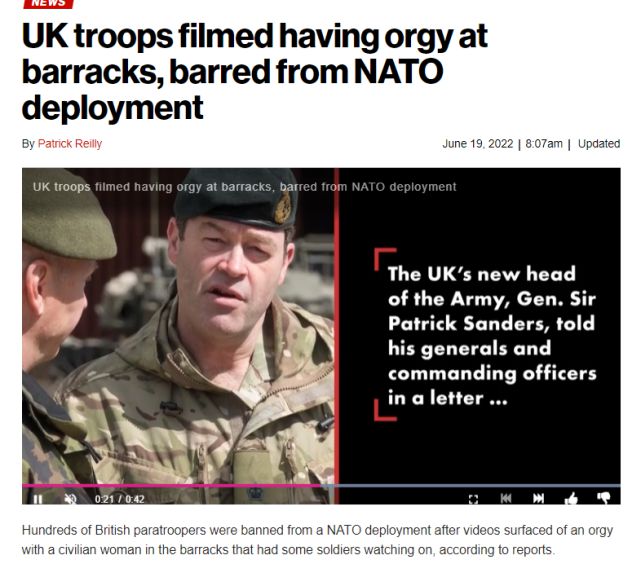
Task: Skip to the previous video
Action: [506, 498]
